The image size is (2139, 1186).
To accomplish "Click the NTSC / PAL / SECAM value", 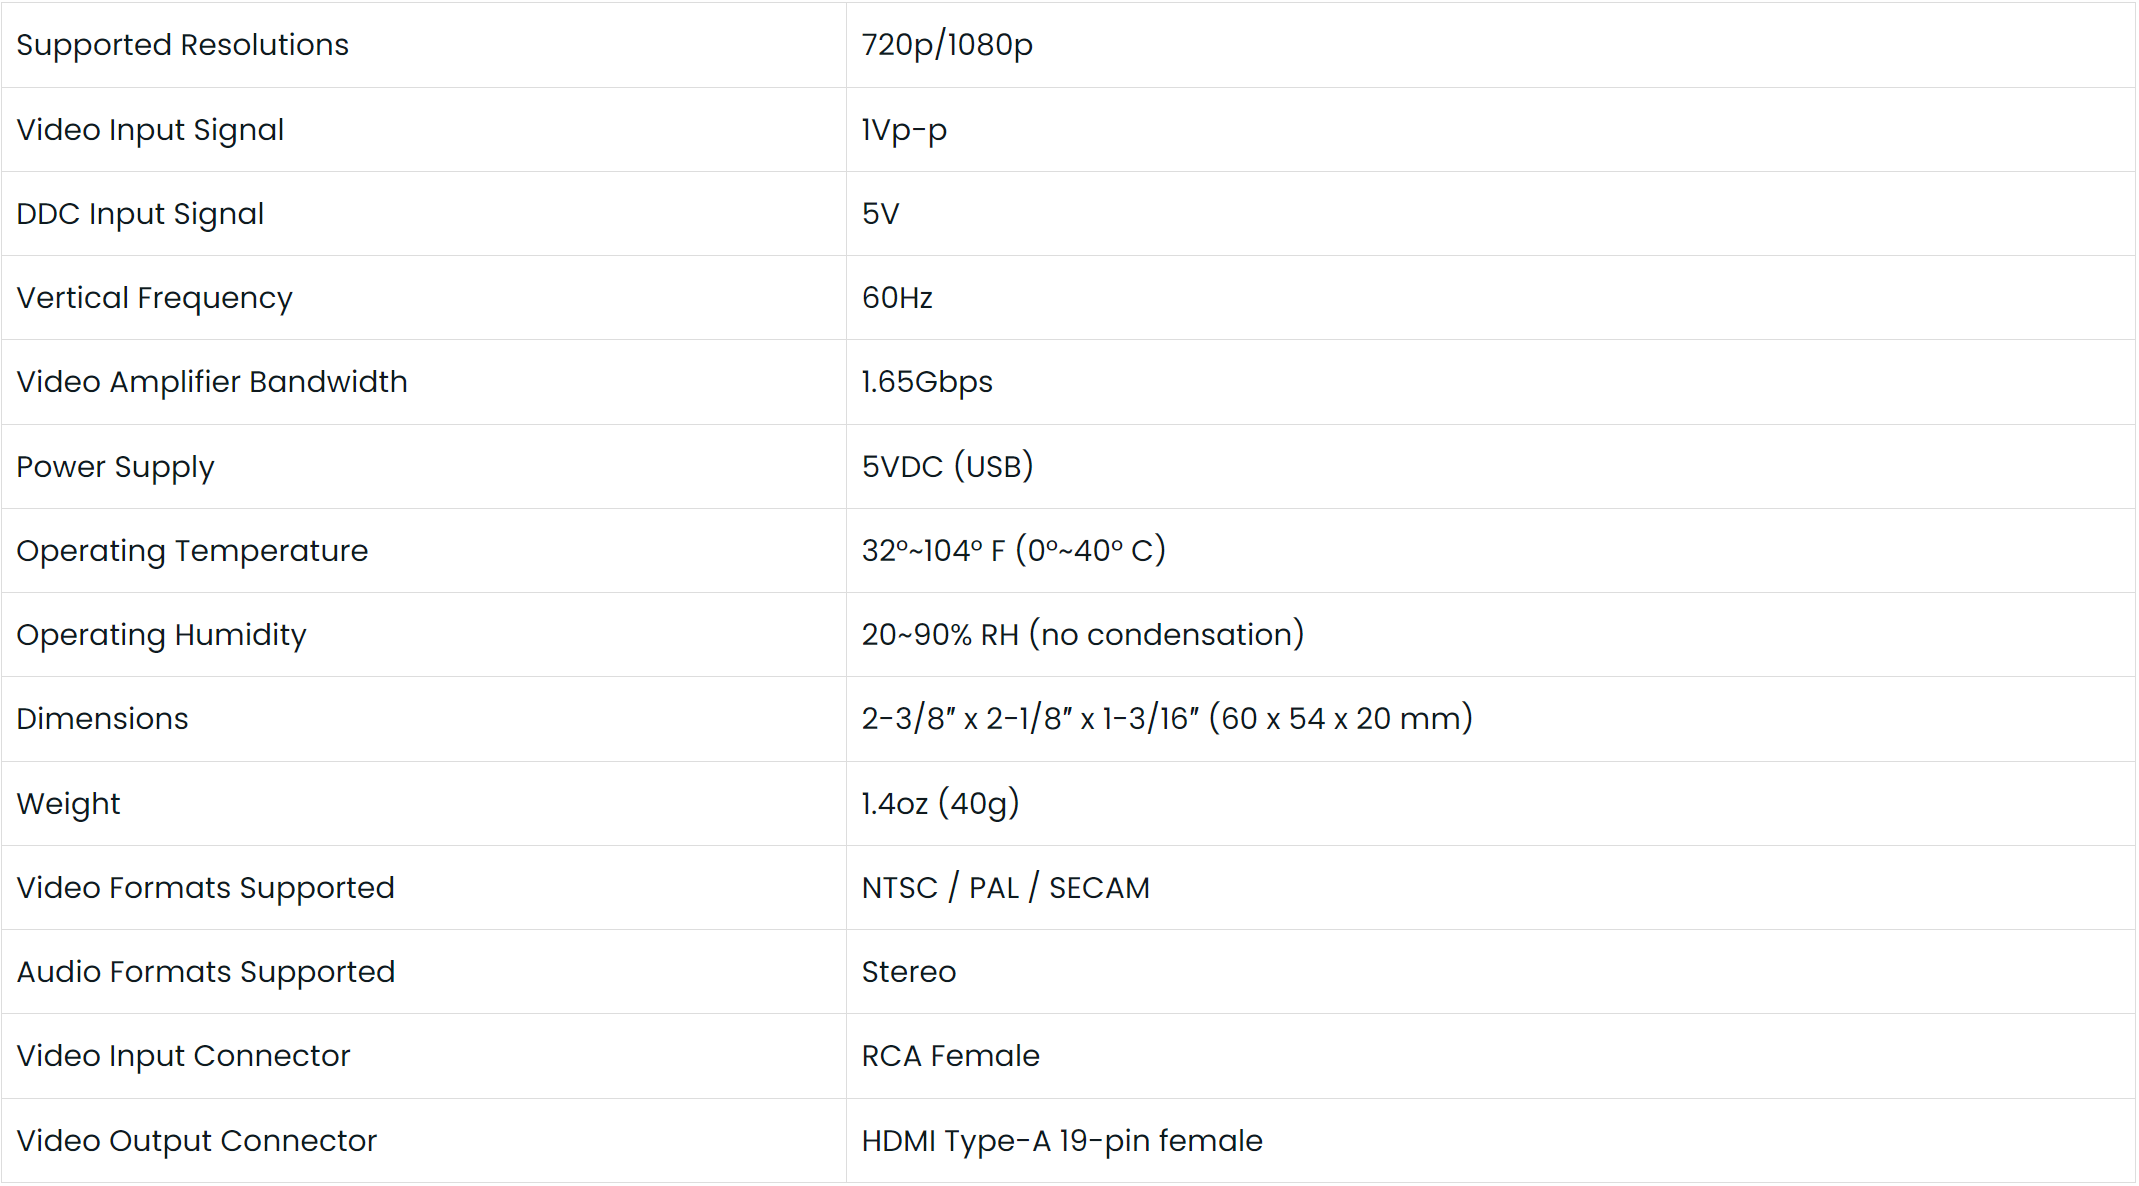I will pyautogui.click(x=1005, y=888).
